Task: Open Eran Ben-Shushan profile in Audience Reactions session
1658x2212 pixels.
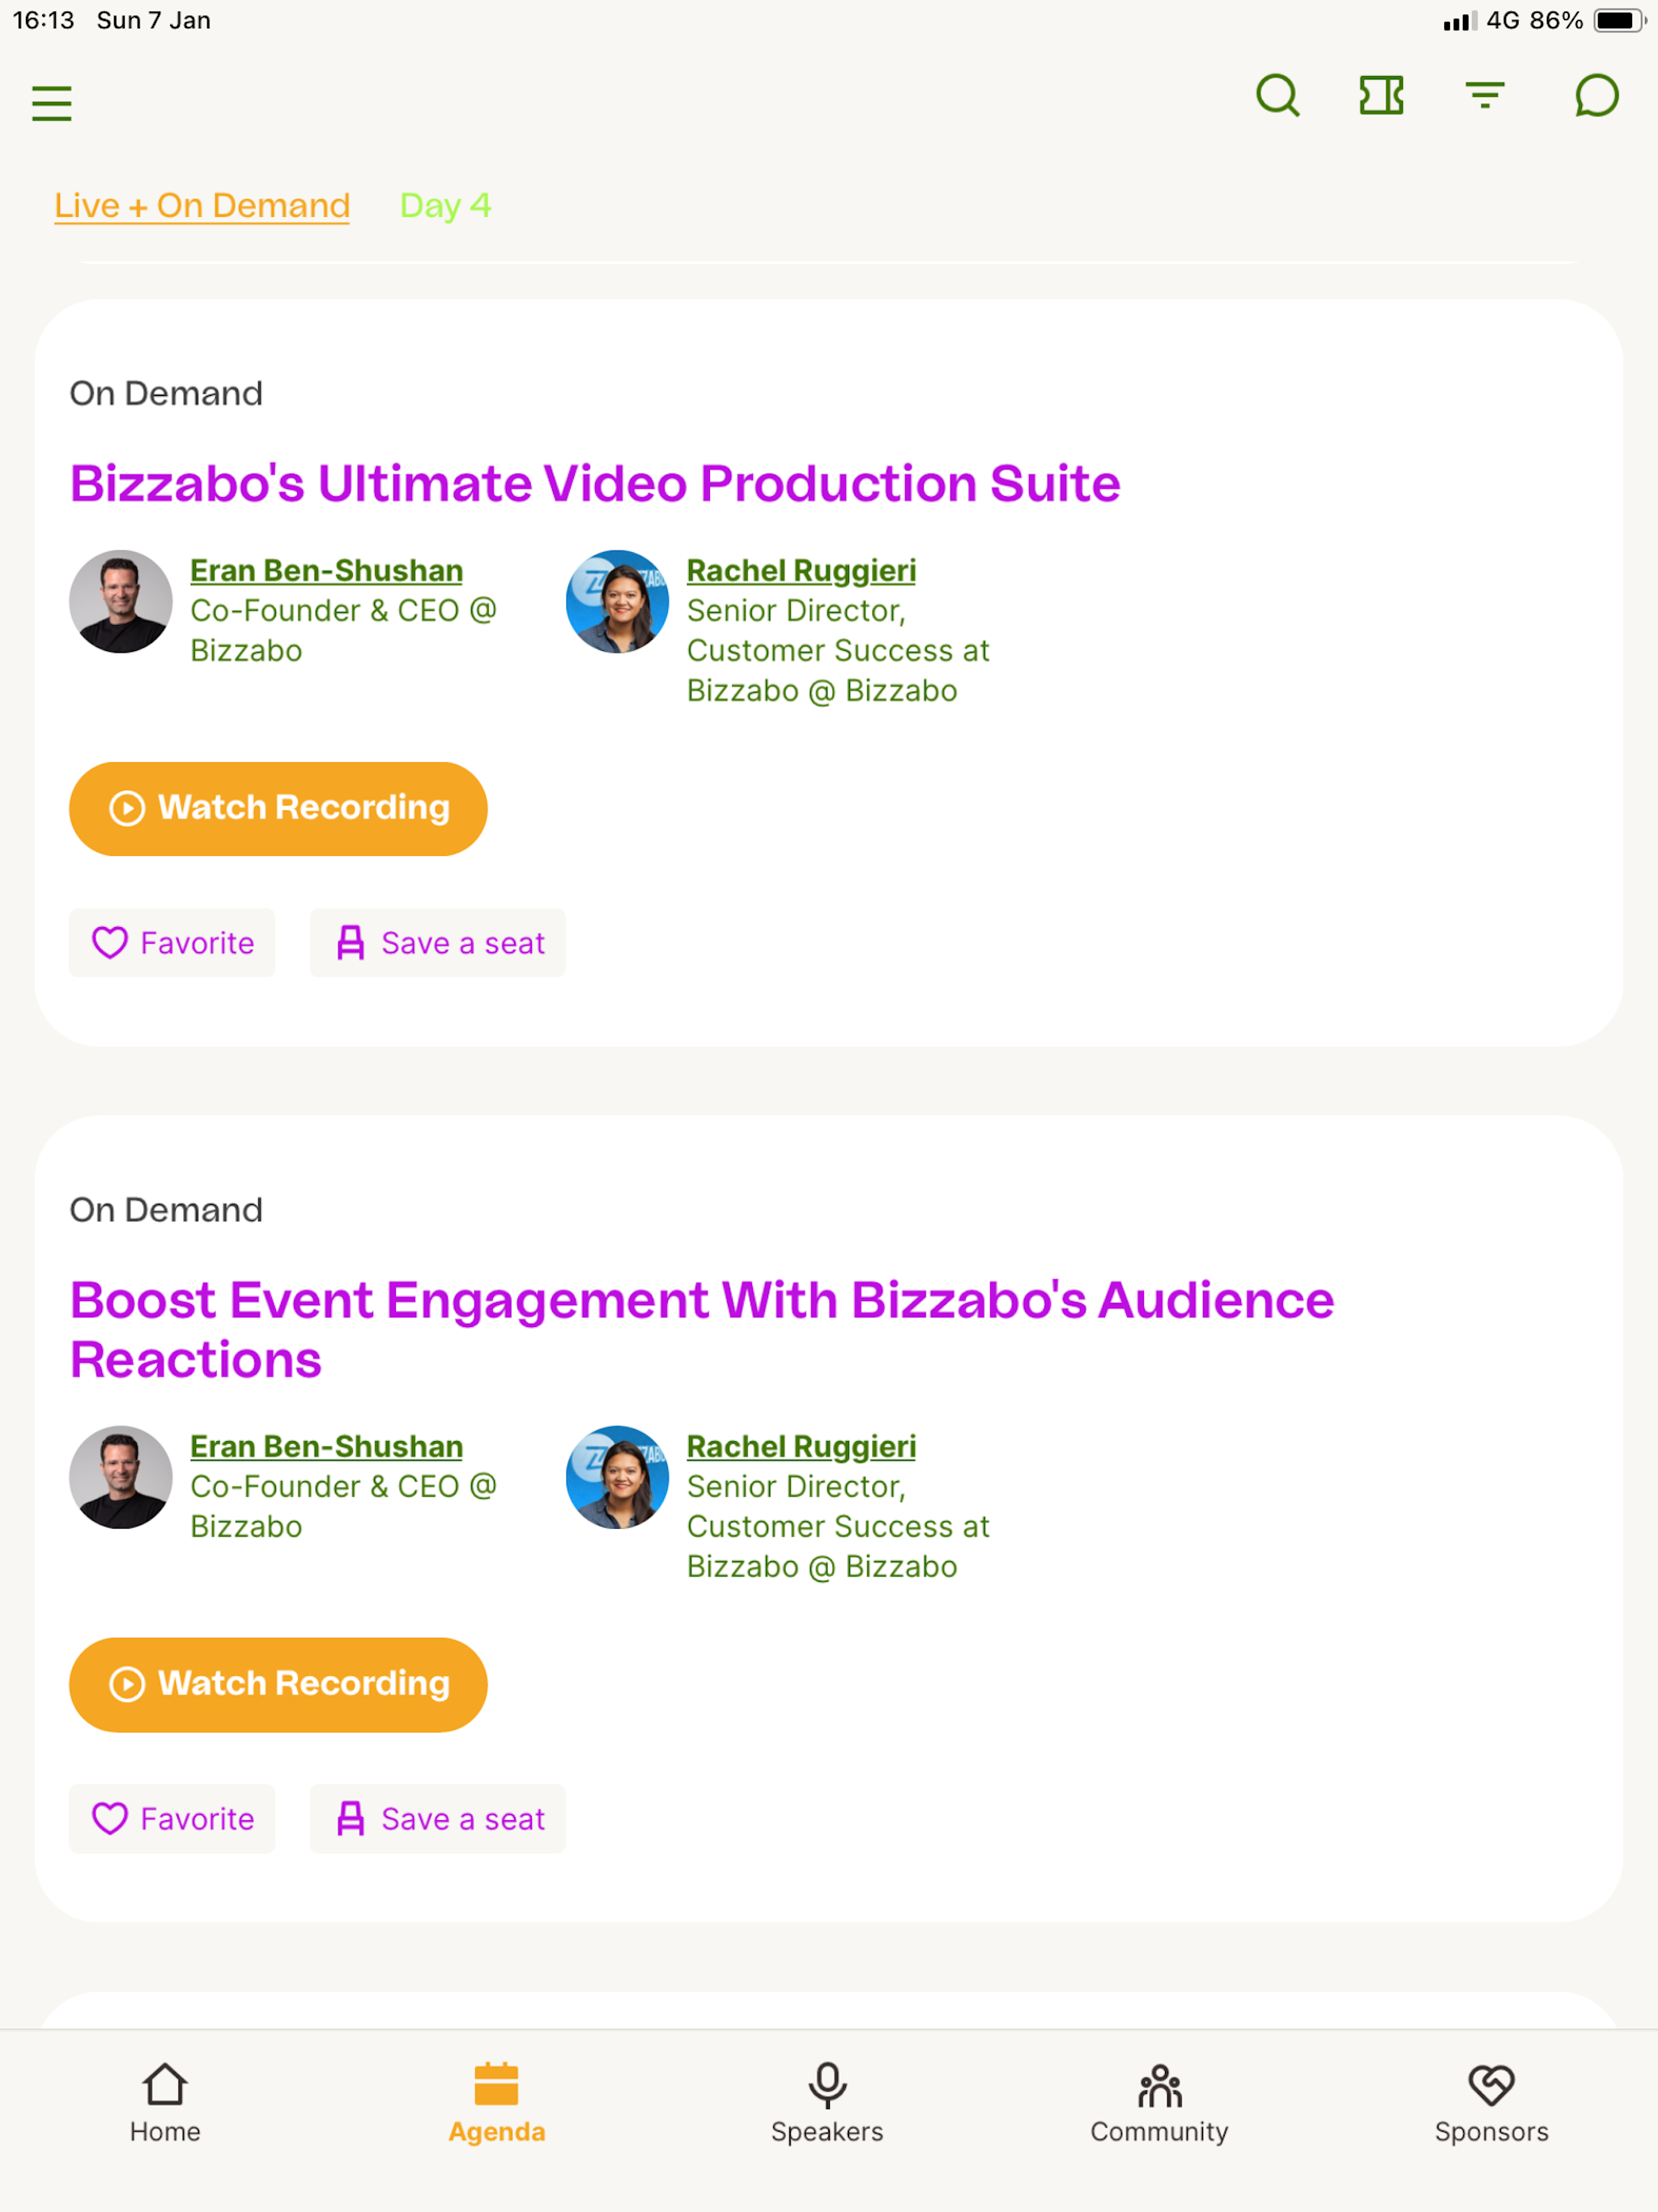Action: [326, 1447]
